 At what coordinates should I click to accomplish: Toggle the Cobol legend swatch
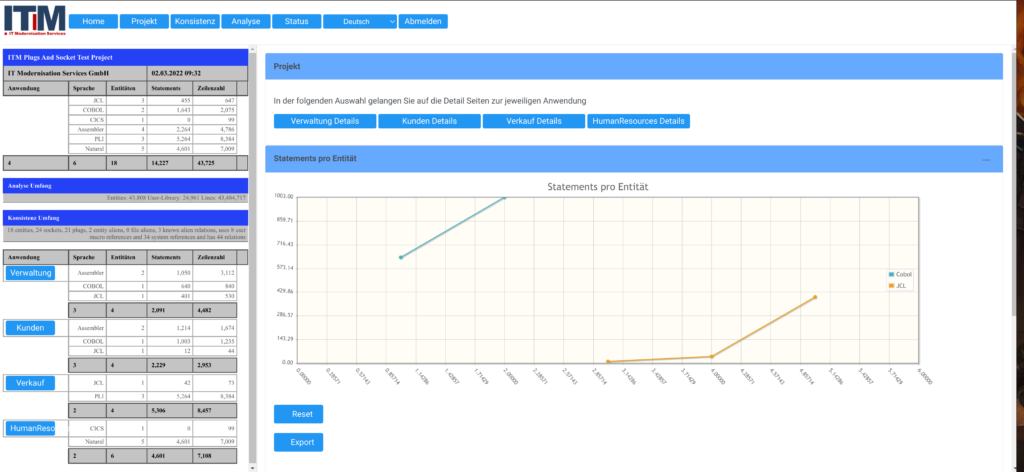point(891,274)
